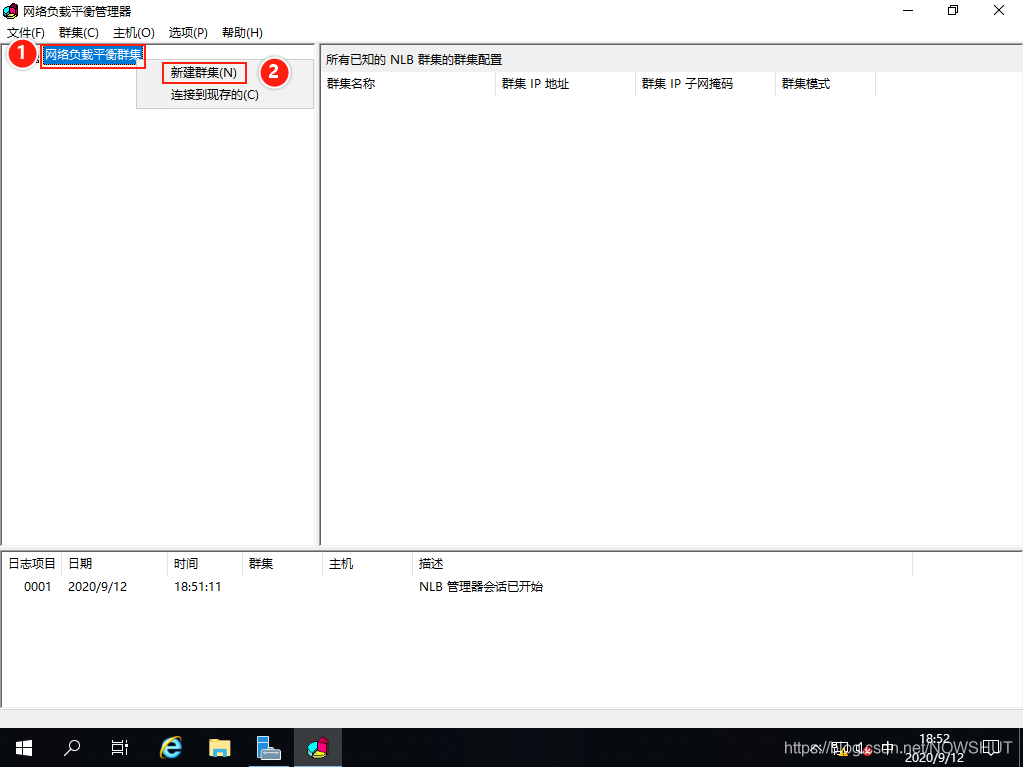Choose 新建群集(N) from the context menu
Viewport: 1023px width, 767px height.
[x=204, y=72]
